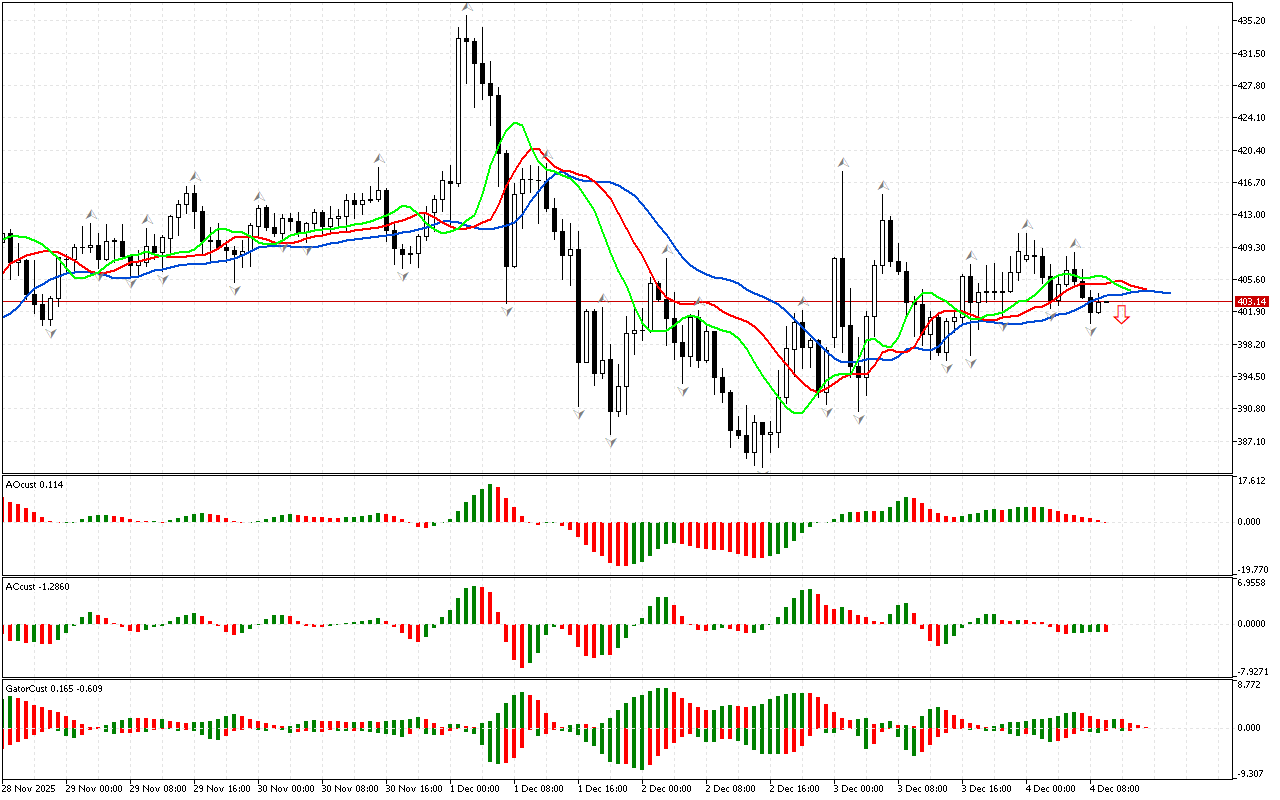
Task: Click the GatorCust 0.165 -0.609 label
Action: tap(54, 688)
